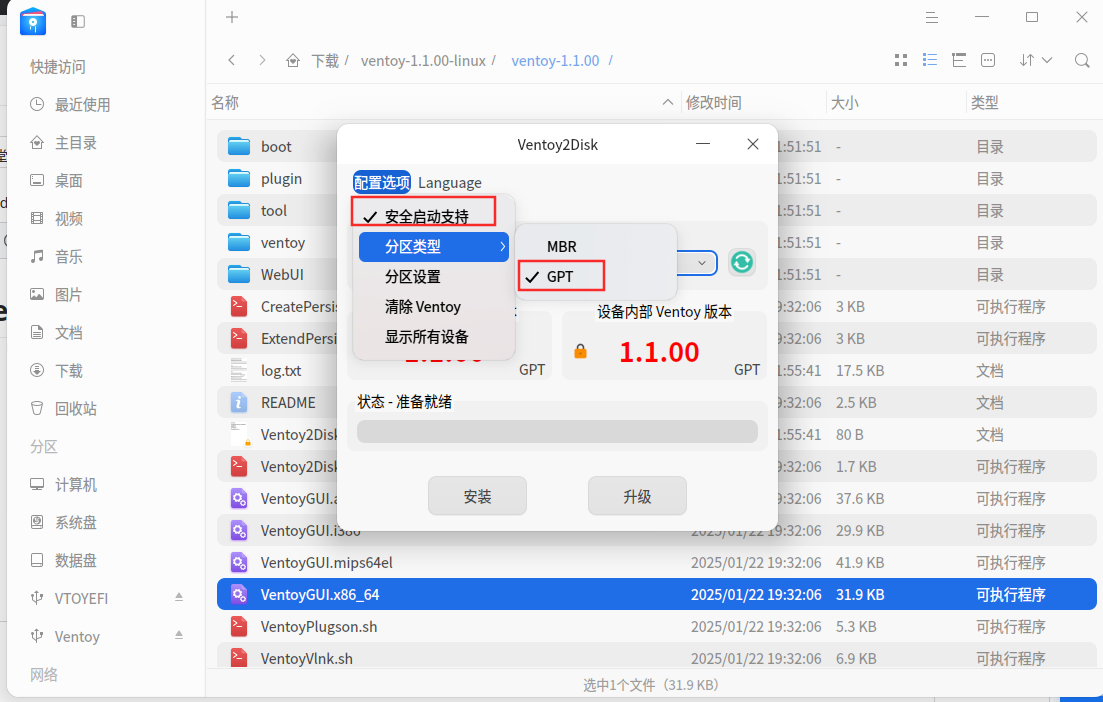Switch to tree view

[959, 60]
